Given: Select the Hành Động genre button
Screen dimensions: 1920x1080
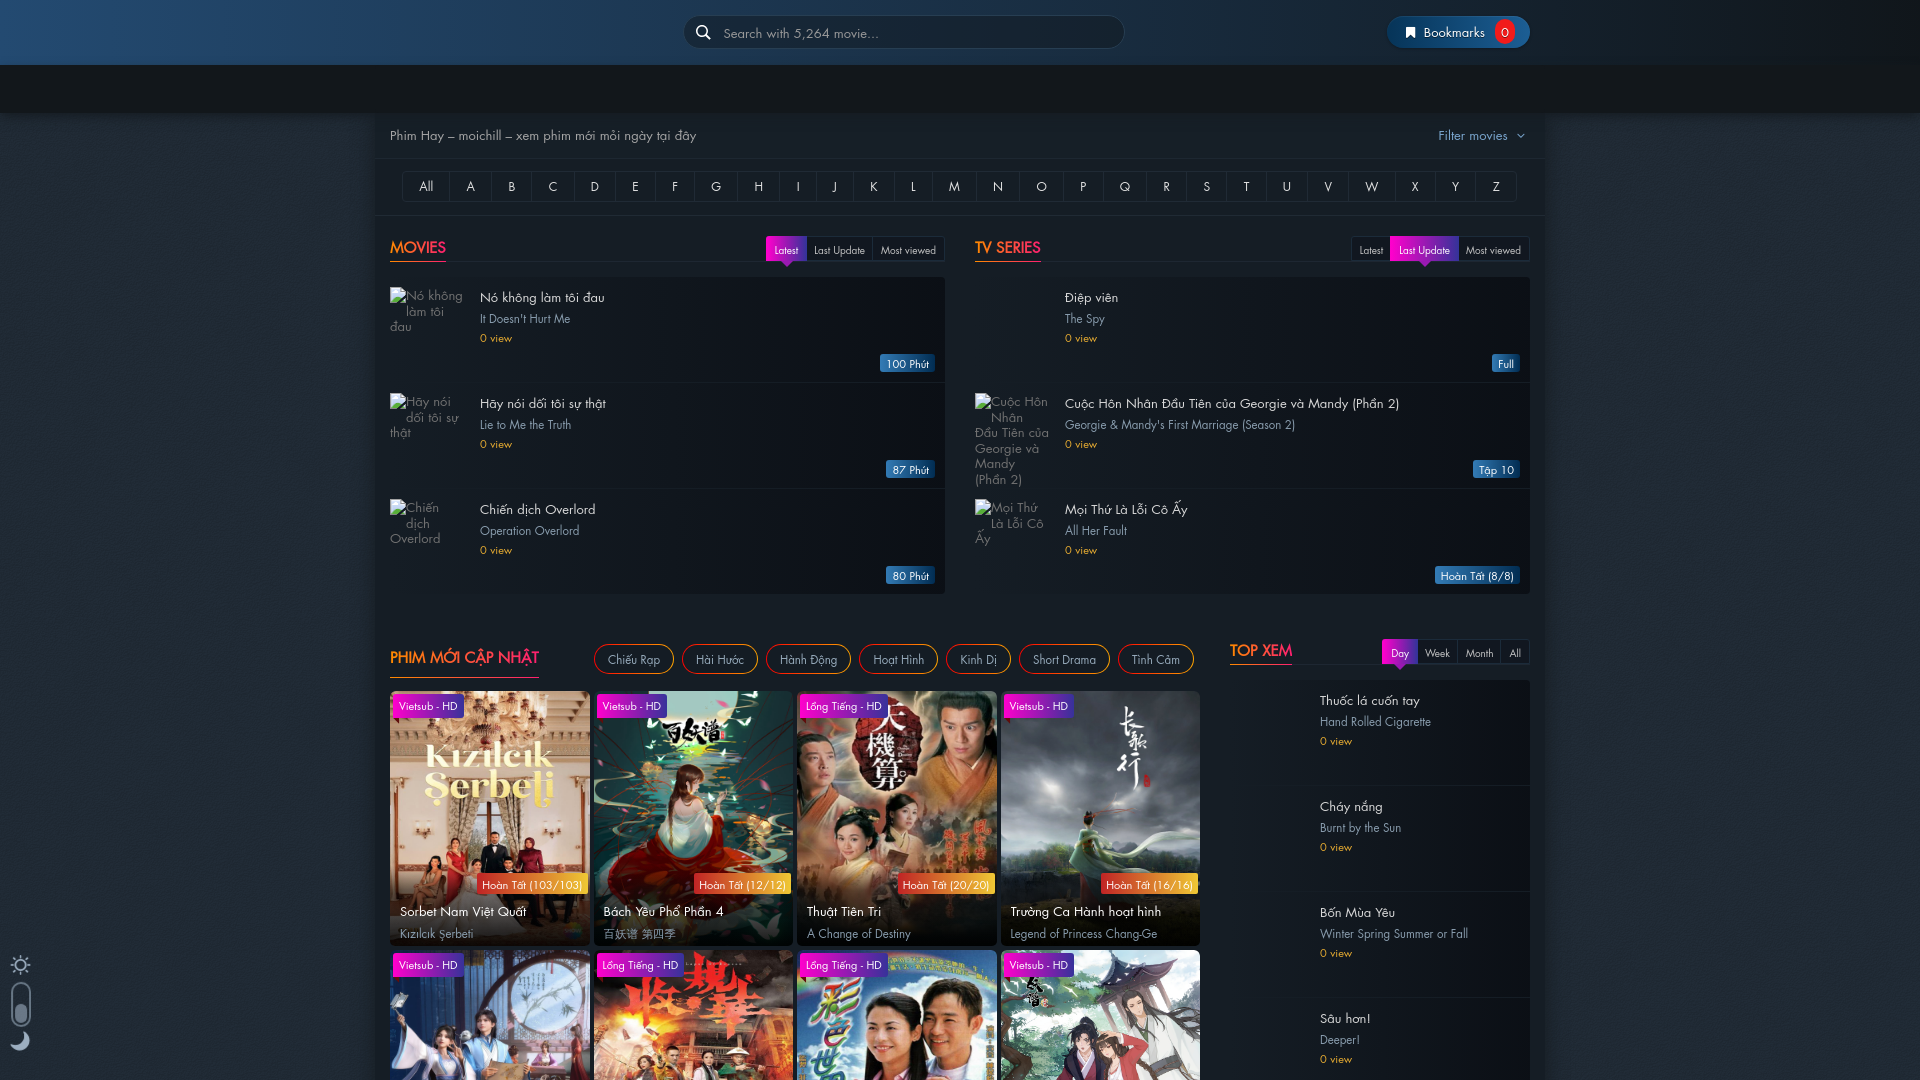Looking at the screenshot, I should [x=807, y=659].
